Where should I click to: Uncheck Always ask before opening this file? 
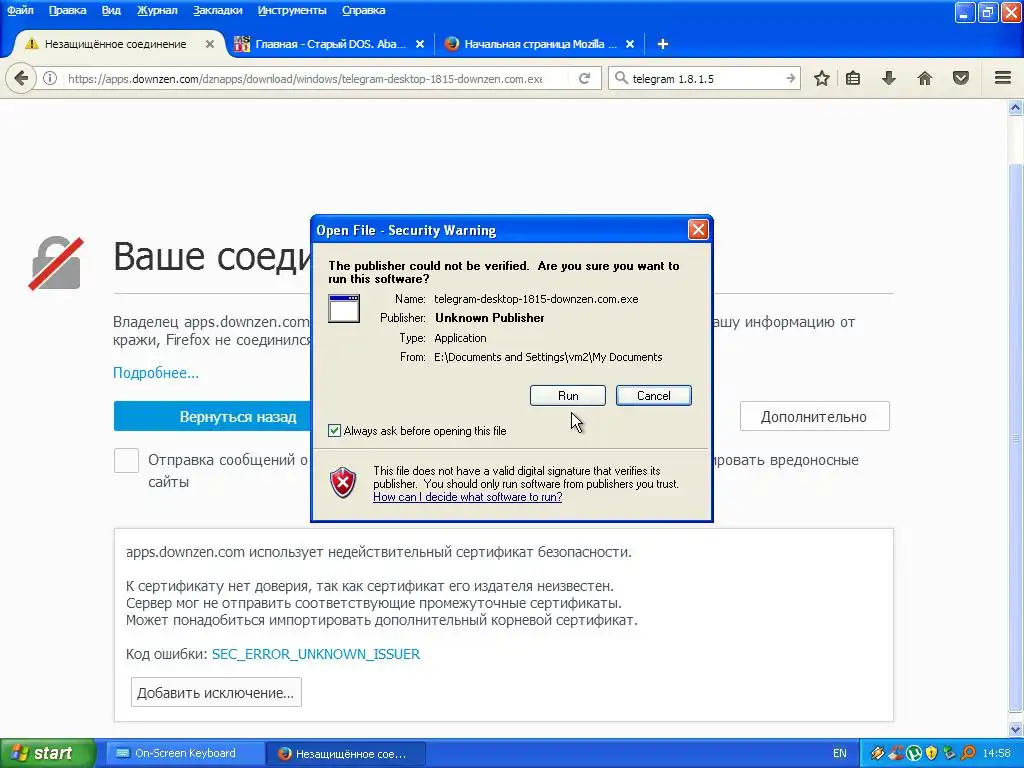[334, 431]
